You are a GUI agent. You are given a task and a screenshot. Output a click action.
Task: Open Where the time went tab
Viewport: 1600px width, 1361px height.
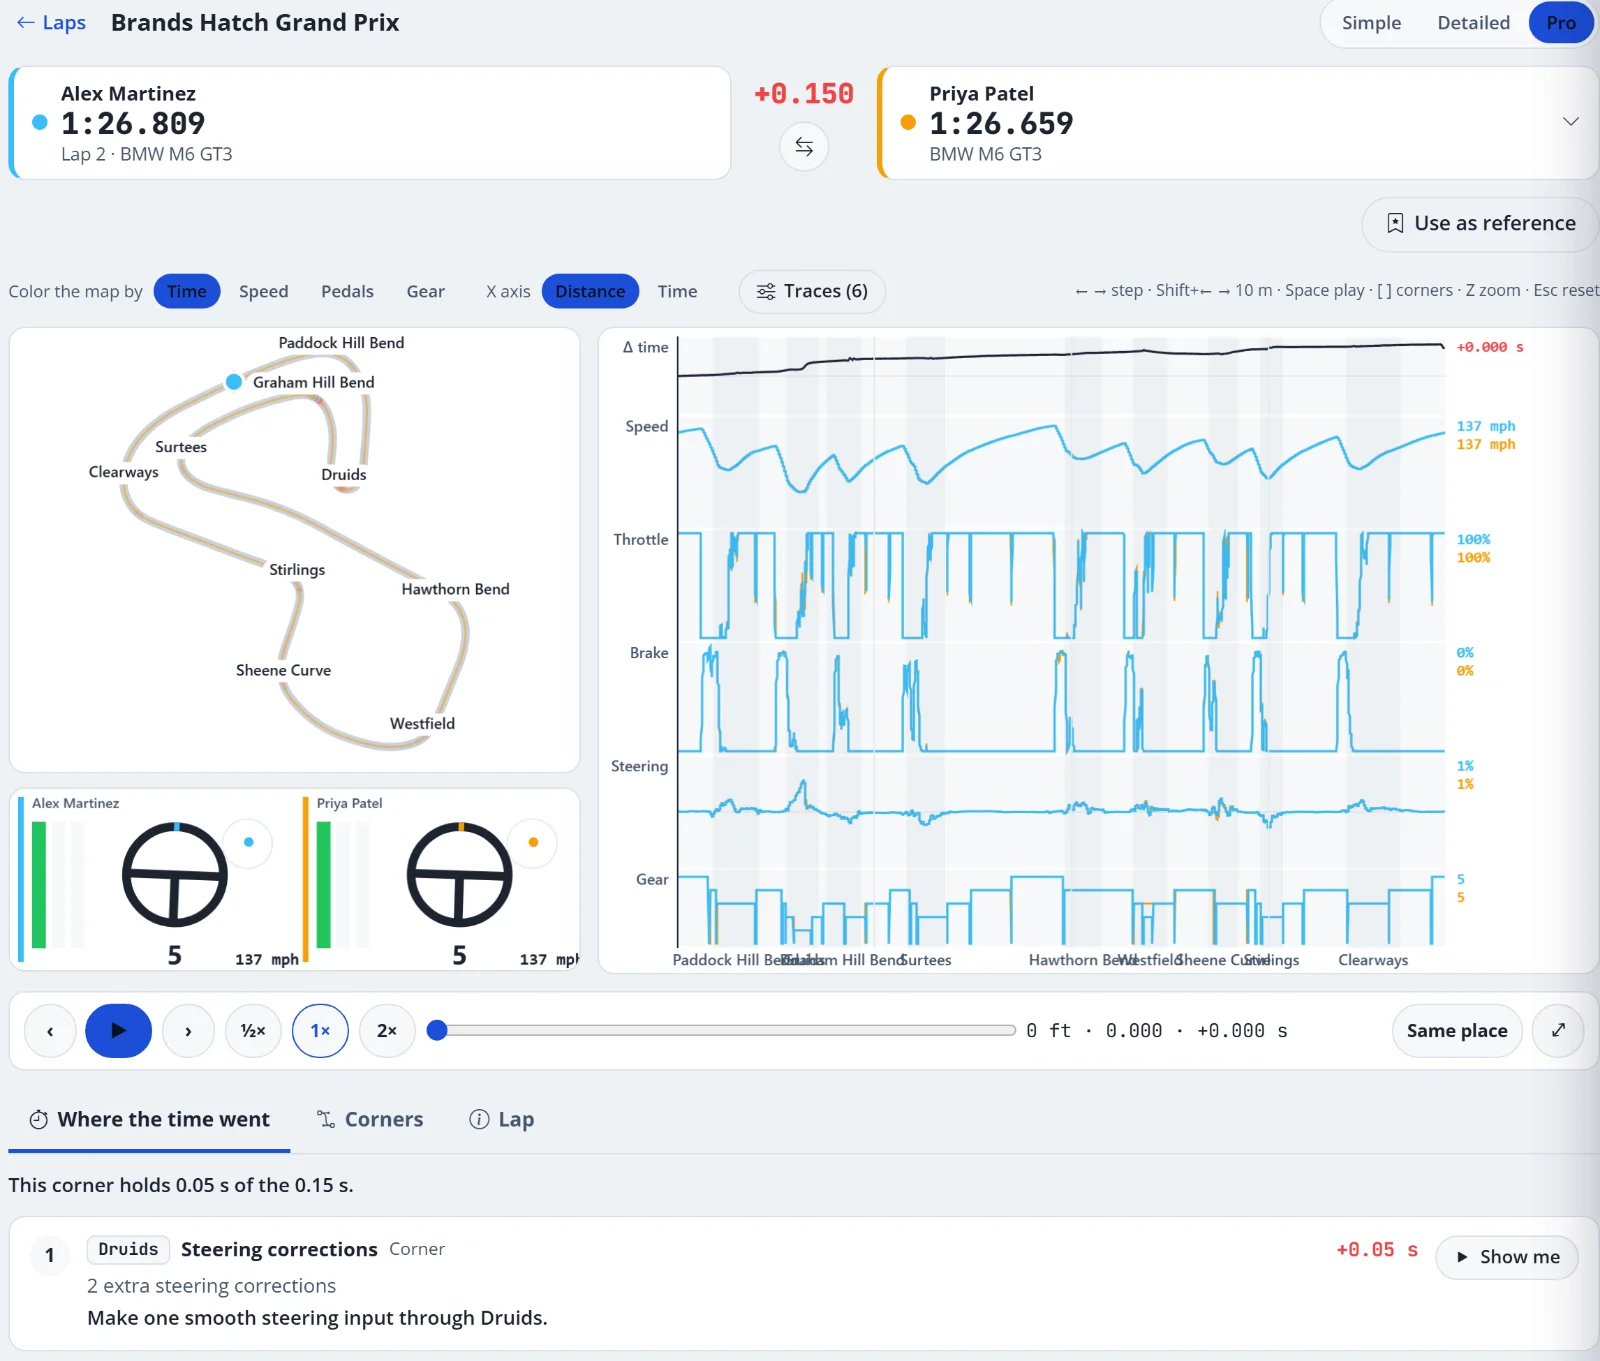click(149, 1119)
